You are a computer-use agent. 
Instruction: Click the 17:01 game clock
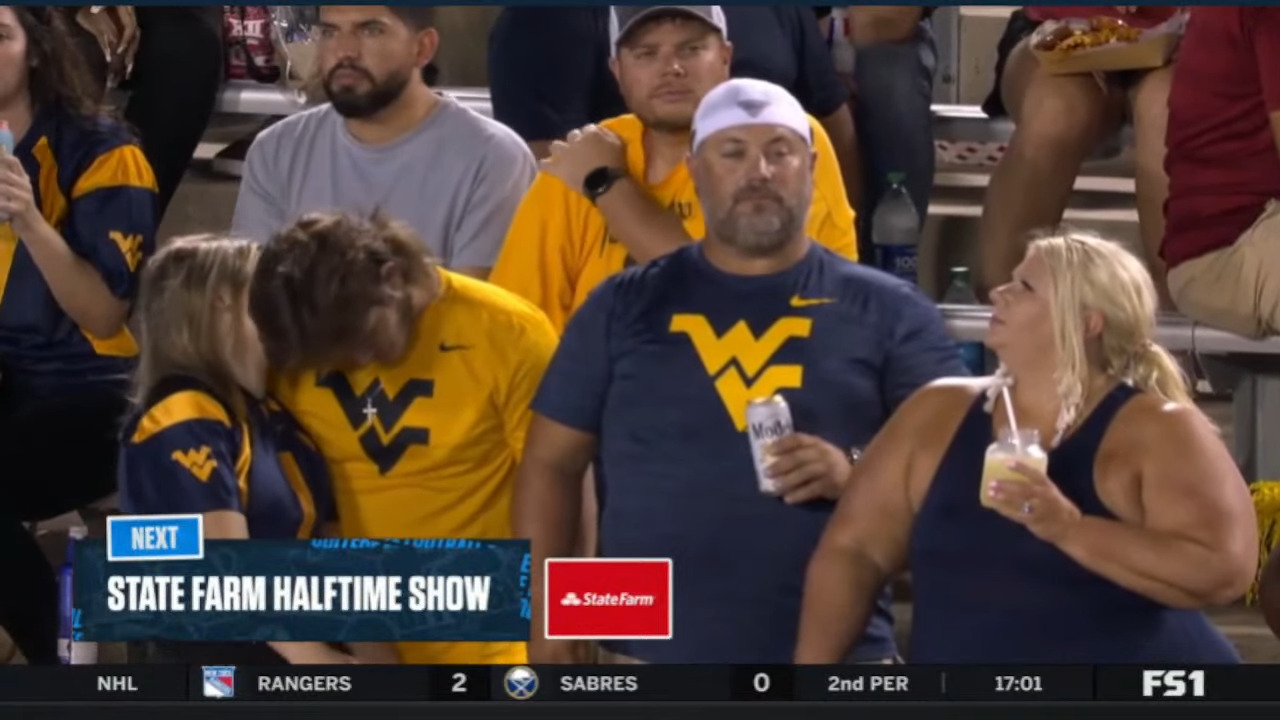(1018, 684)
